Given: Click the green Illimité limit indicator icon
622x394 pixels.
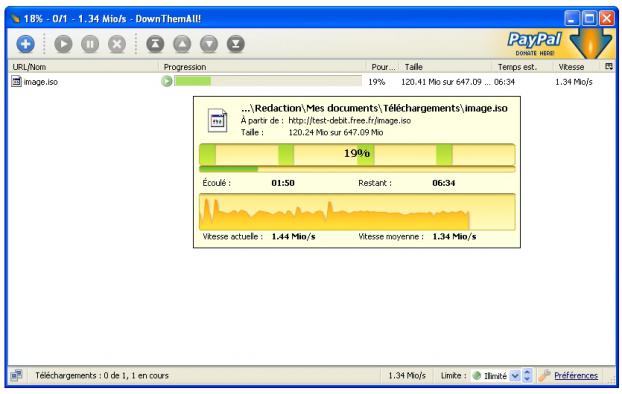Looking at the screenshot, I should click(477, 375).
